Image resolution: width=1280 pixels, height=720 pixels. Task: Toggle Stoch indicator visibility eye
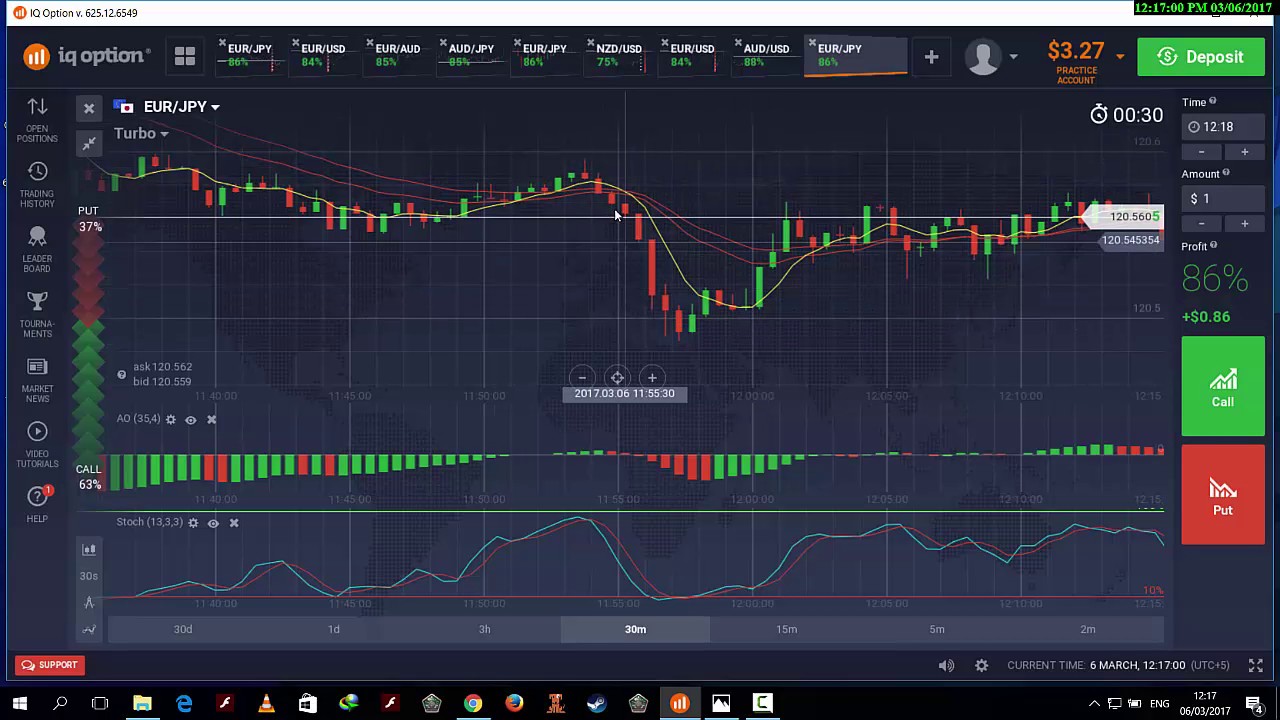click(x=213, y=522)
